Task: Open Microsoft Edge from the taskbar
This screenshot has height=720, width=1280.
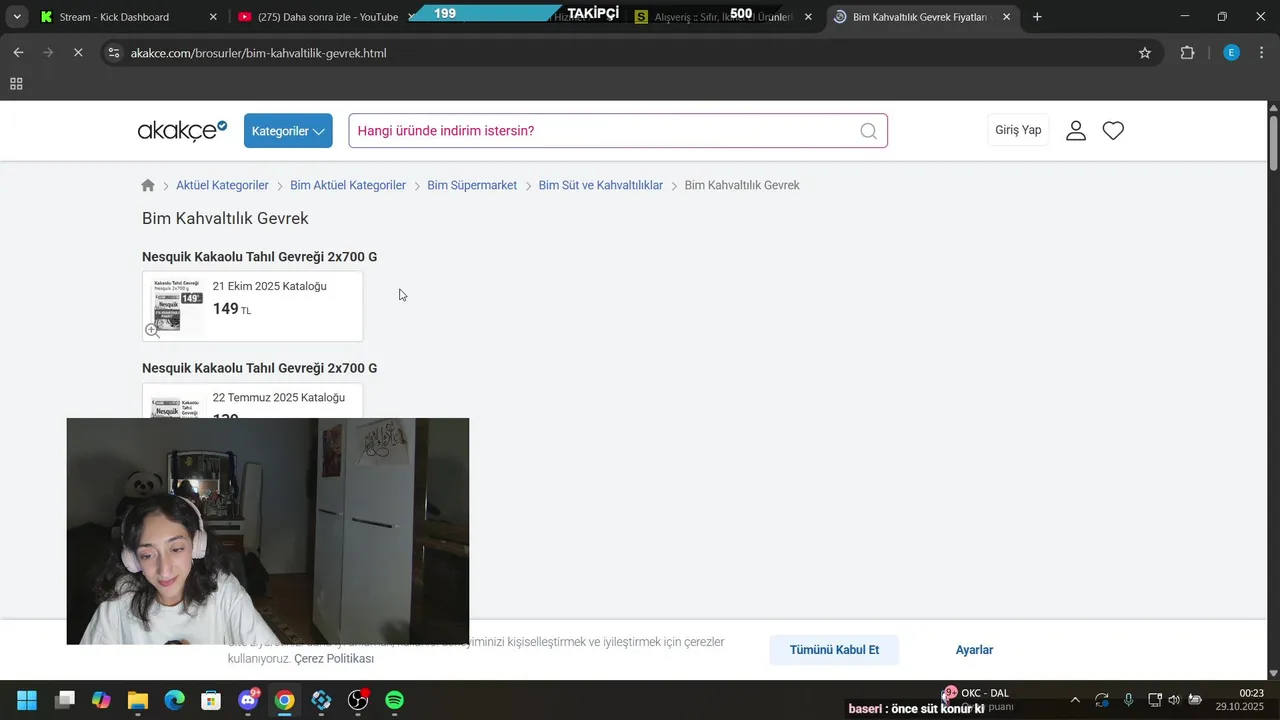Action: pos(174,700)
